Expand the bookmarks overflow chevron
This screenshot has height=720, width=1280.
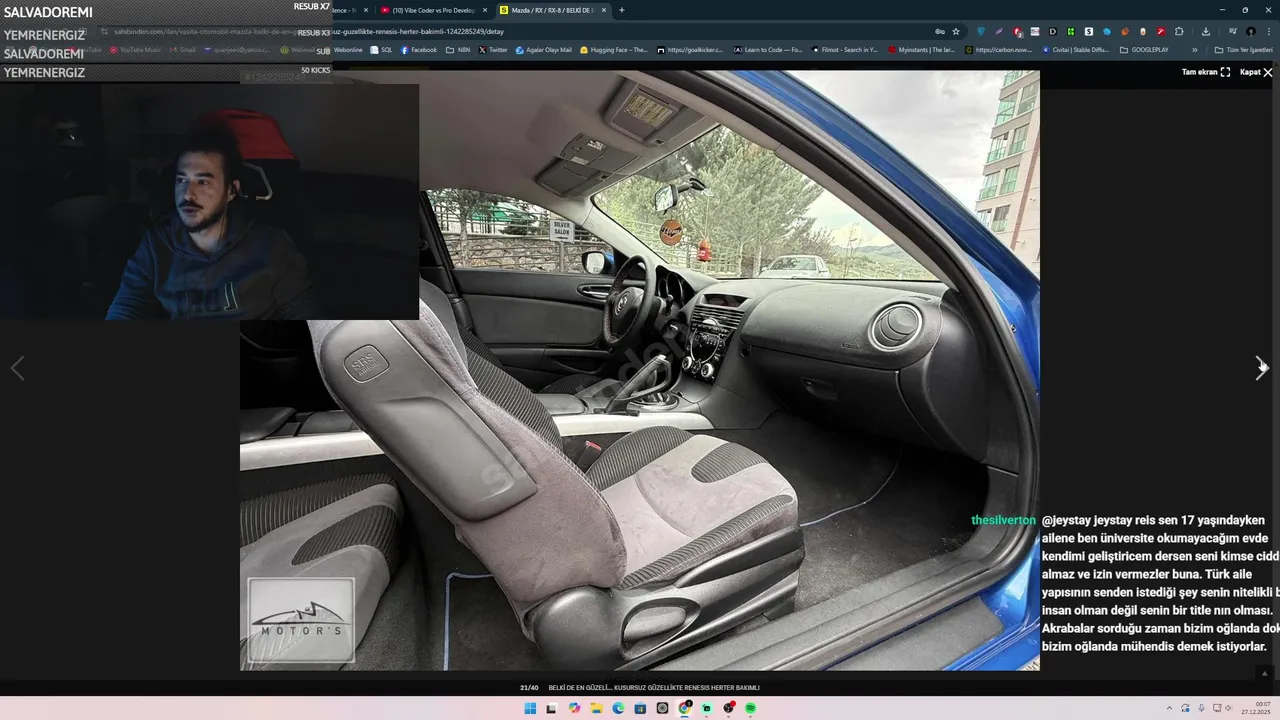(x=1195, y=50)
